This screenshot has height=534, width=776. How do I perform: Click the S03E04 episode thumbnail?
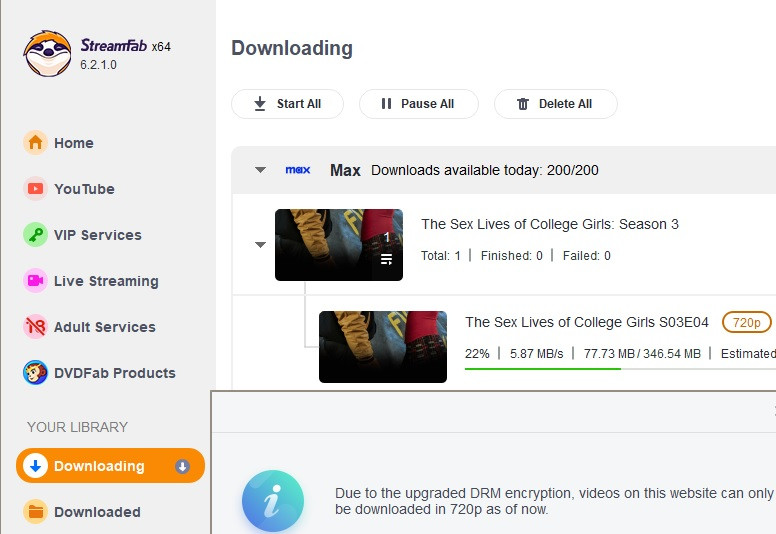click(x=383, y=347)
